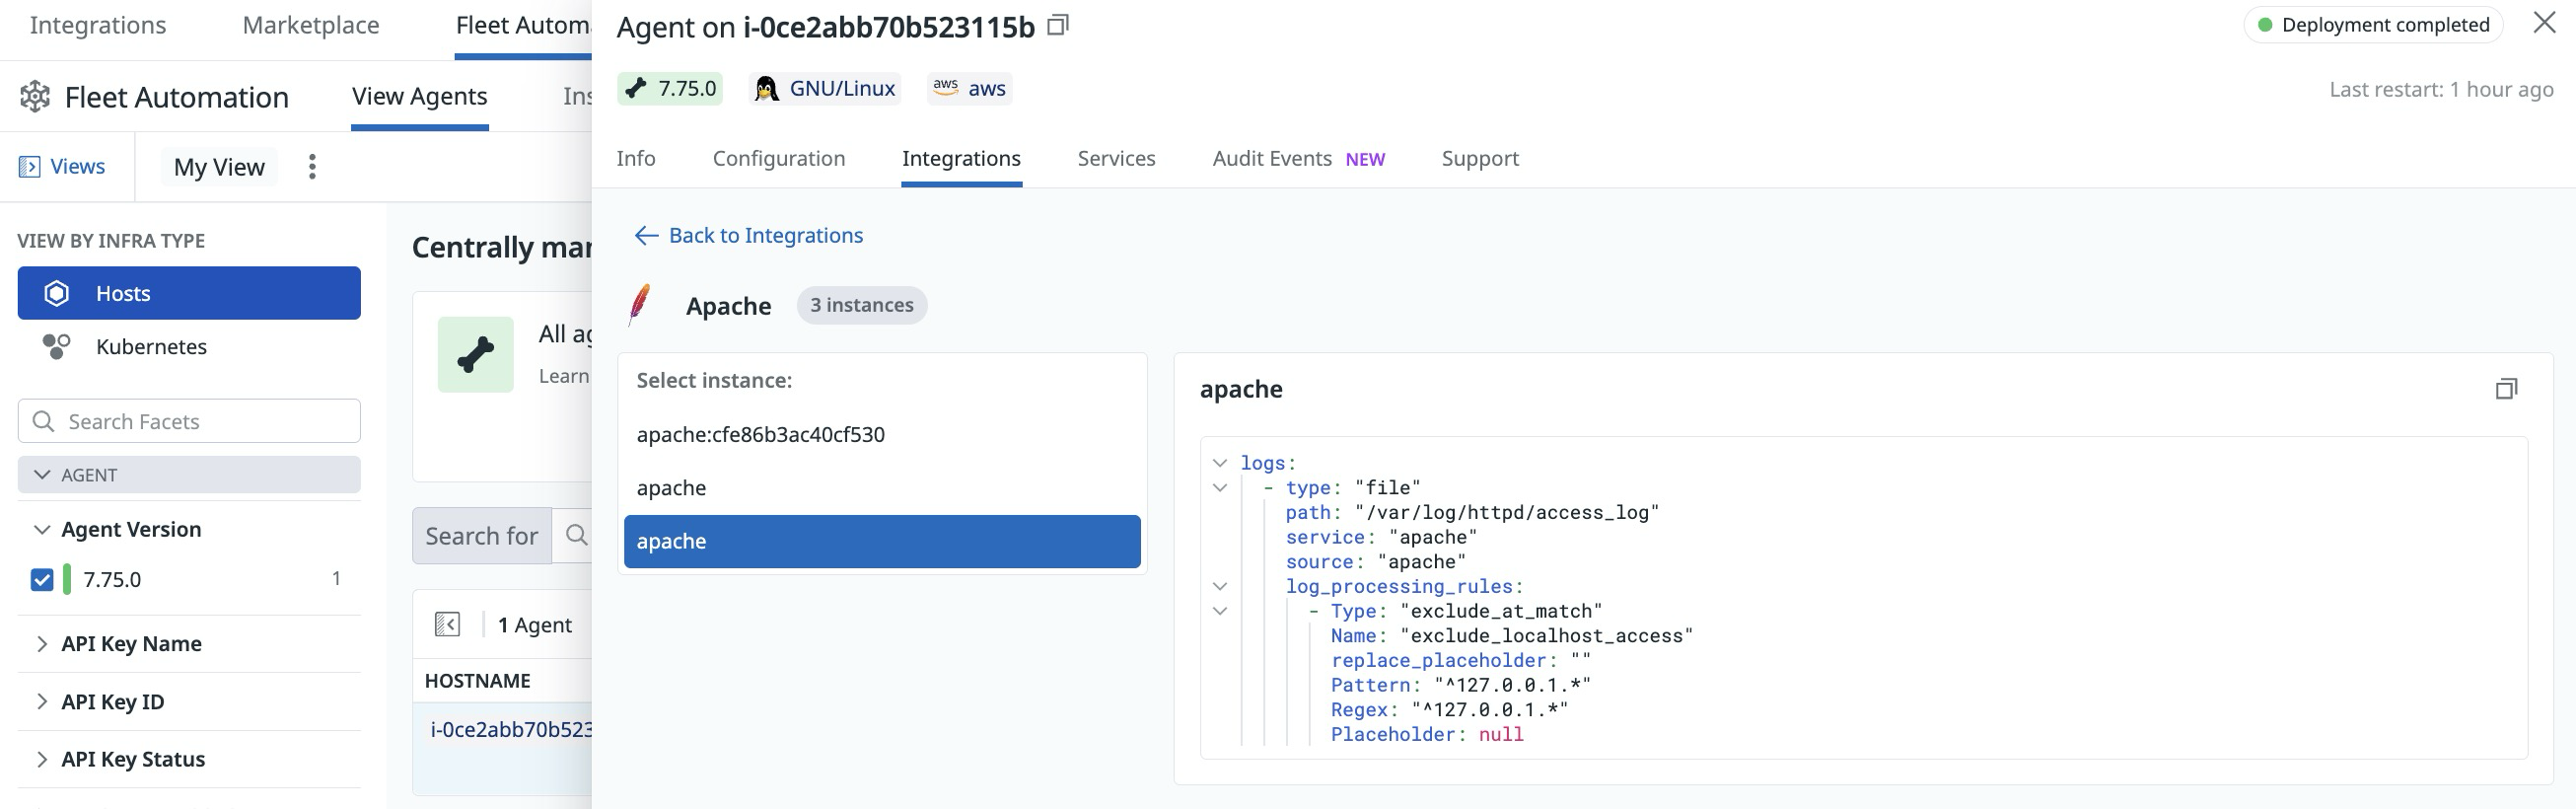2576x809 pixels.
Task: Expand the API Key Name facet
Action: [42, 644]
